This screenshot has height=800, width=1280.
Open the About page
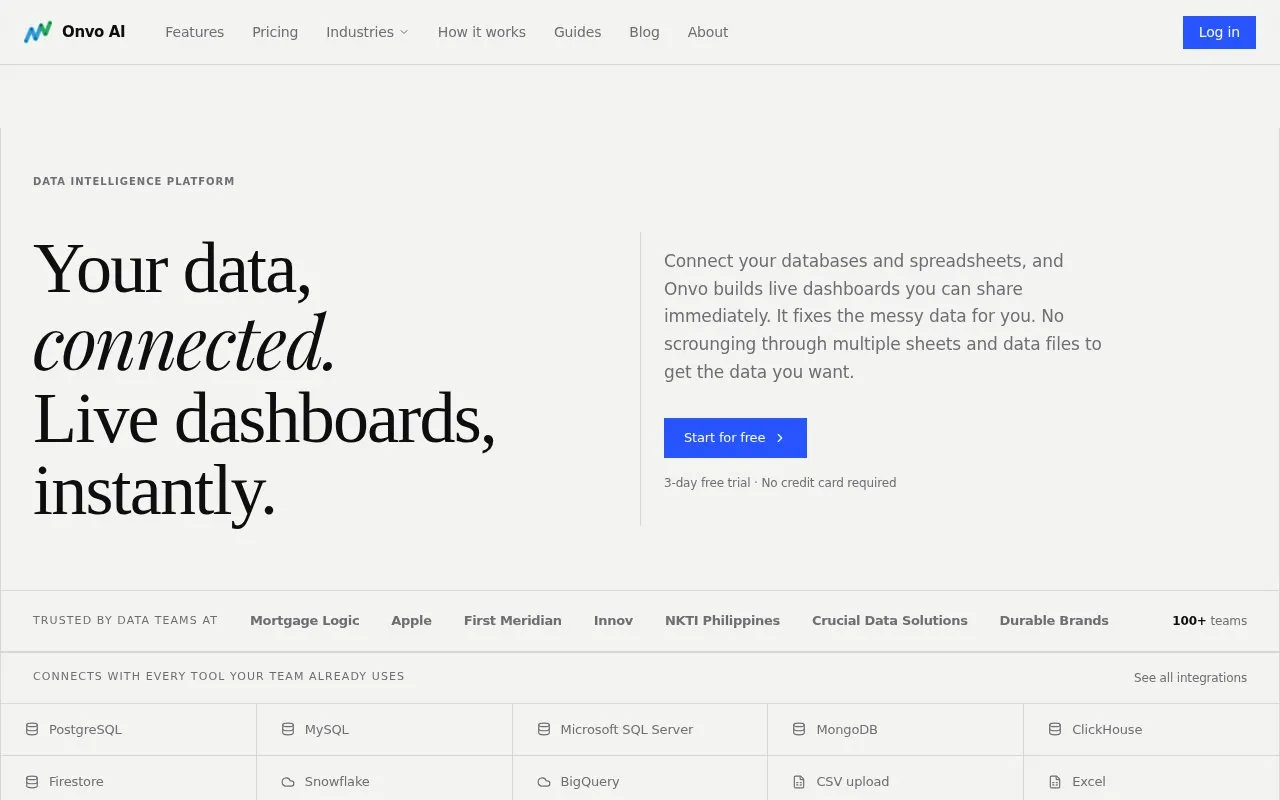[708, 32]
